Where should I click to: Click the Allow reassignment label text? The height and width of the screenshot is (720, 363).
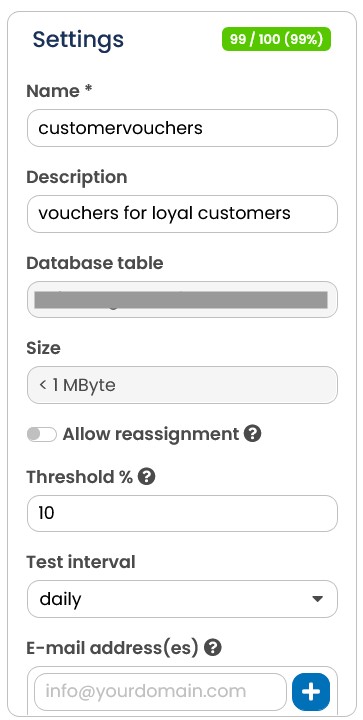coord(151,434)
